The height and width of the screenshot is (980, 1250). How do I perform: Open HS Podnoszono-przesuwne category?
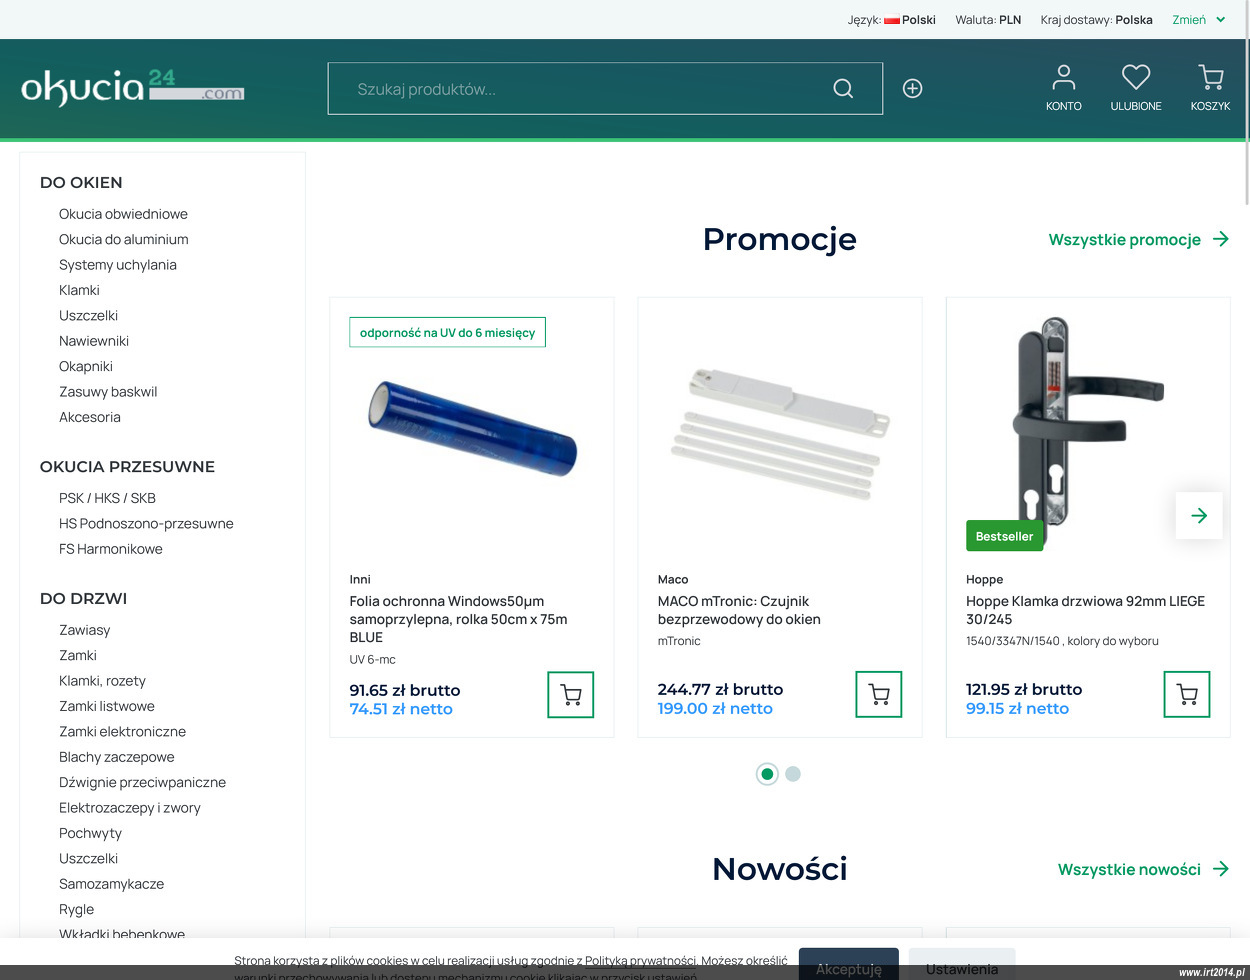(146, 523)
